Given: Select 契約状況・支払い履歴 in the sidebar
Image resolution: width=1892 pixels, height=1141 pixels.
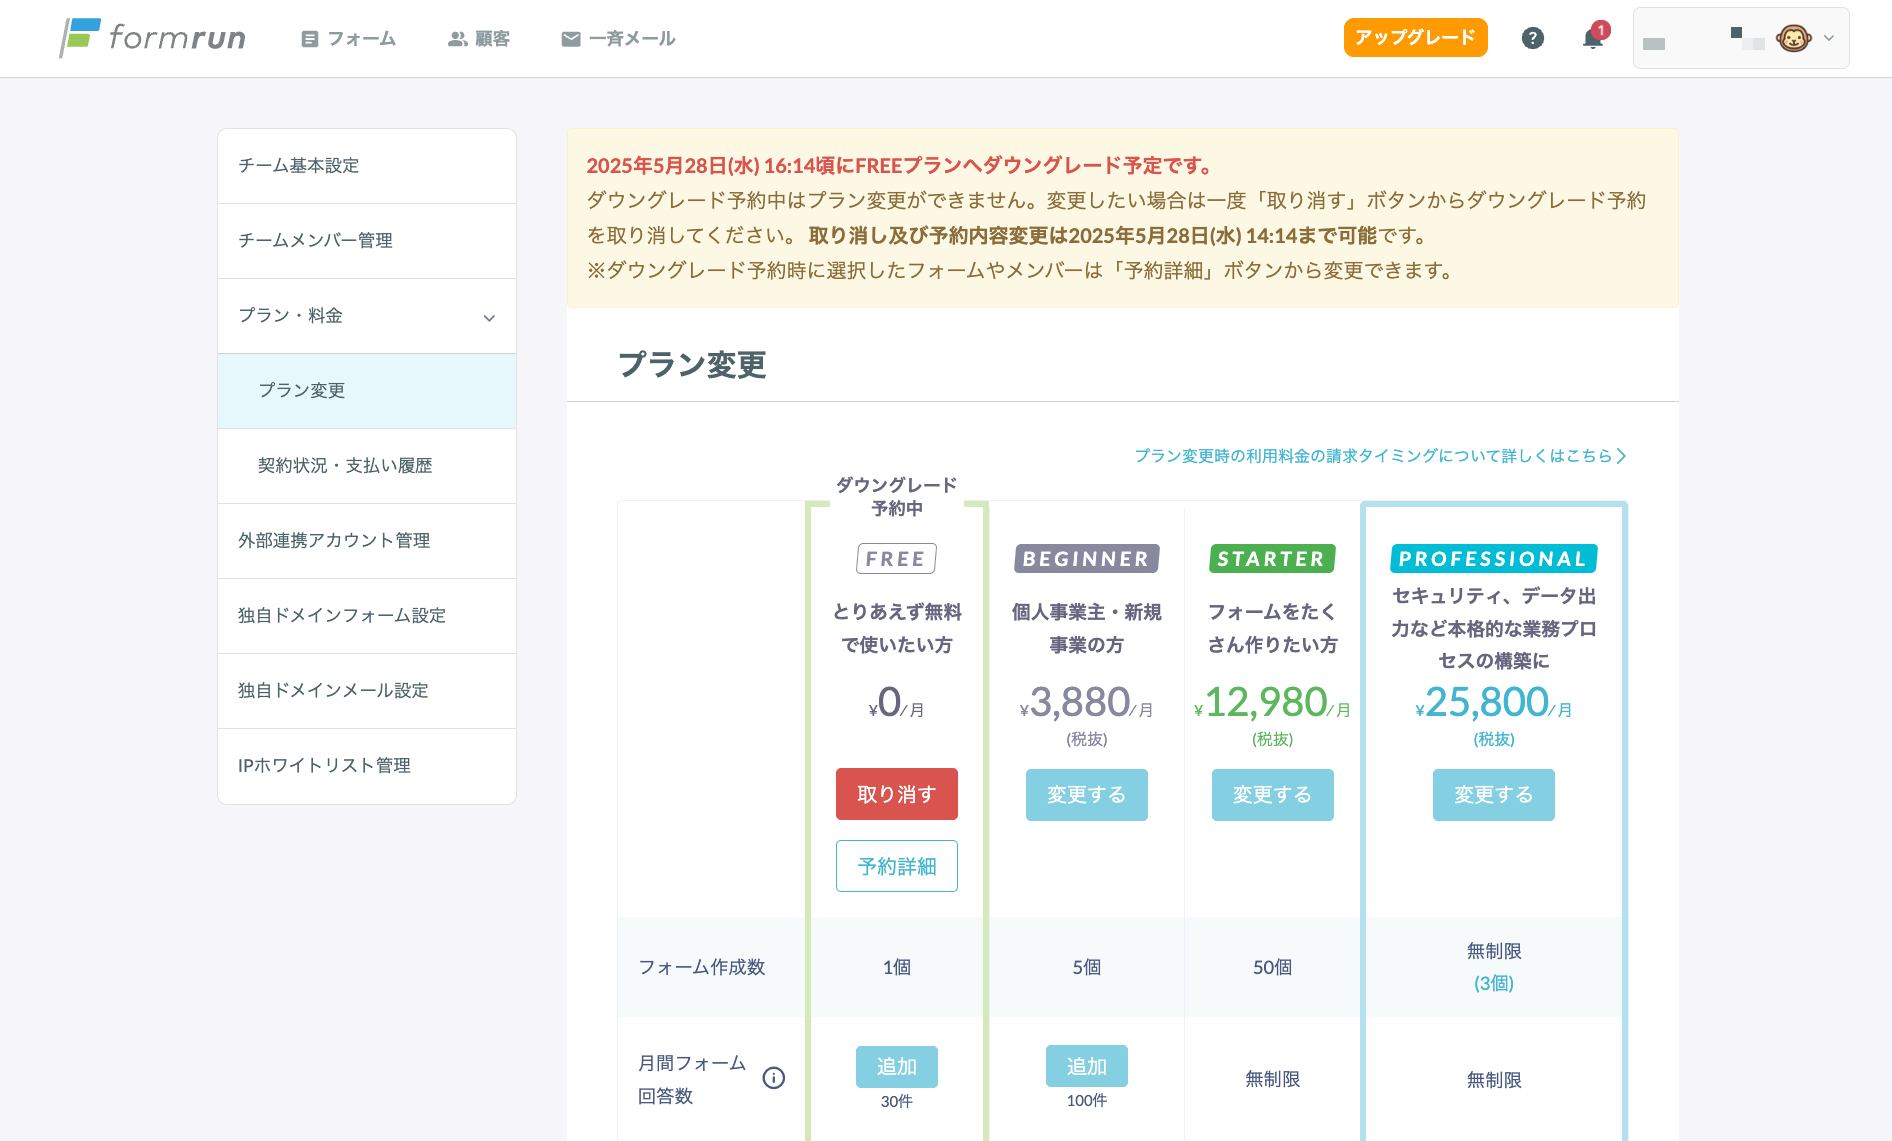Looking at the screenshot, I should 345,466.
